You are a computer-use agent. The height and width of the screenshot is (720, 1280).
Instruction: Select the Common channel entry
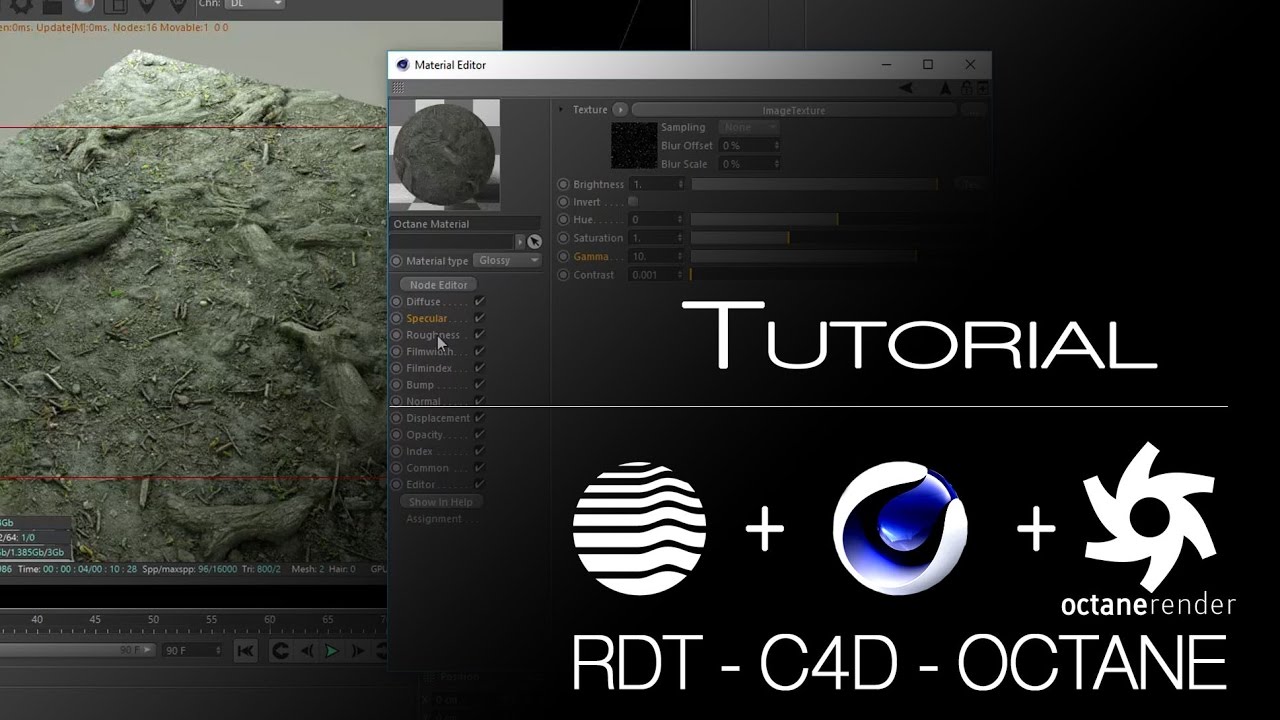click(427, 468)
